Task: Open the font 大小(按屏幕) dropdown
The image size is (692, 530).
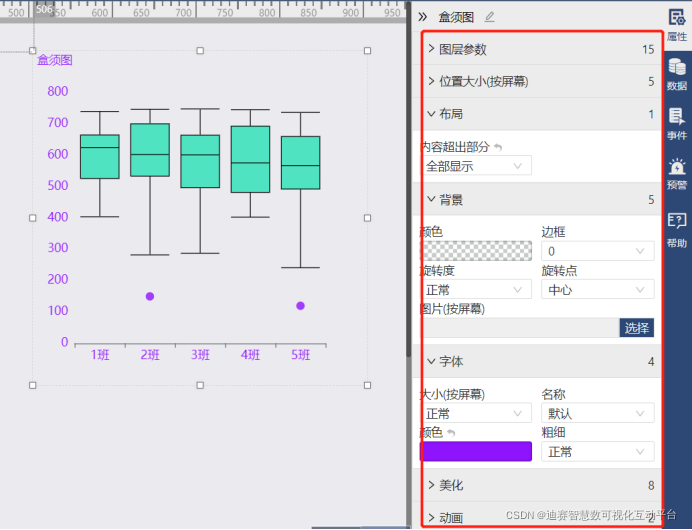Action: (476, 413)
